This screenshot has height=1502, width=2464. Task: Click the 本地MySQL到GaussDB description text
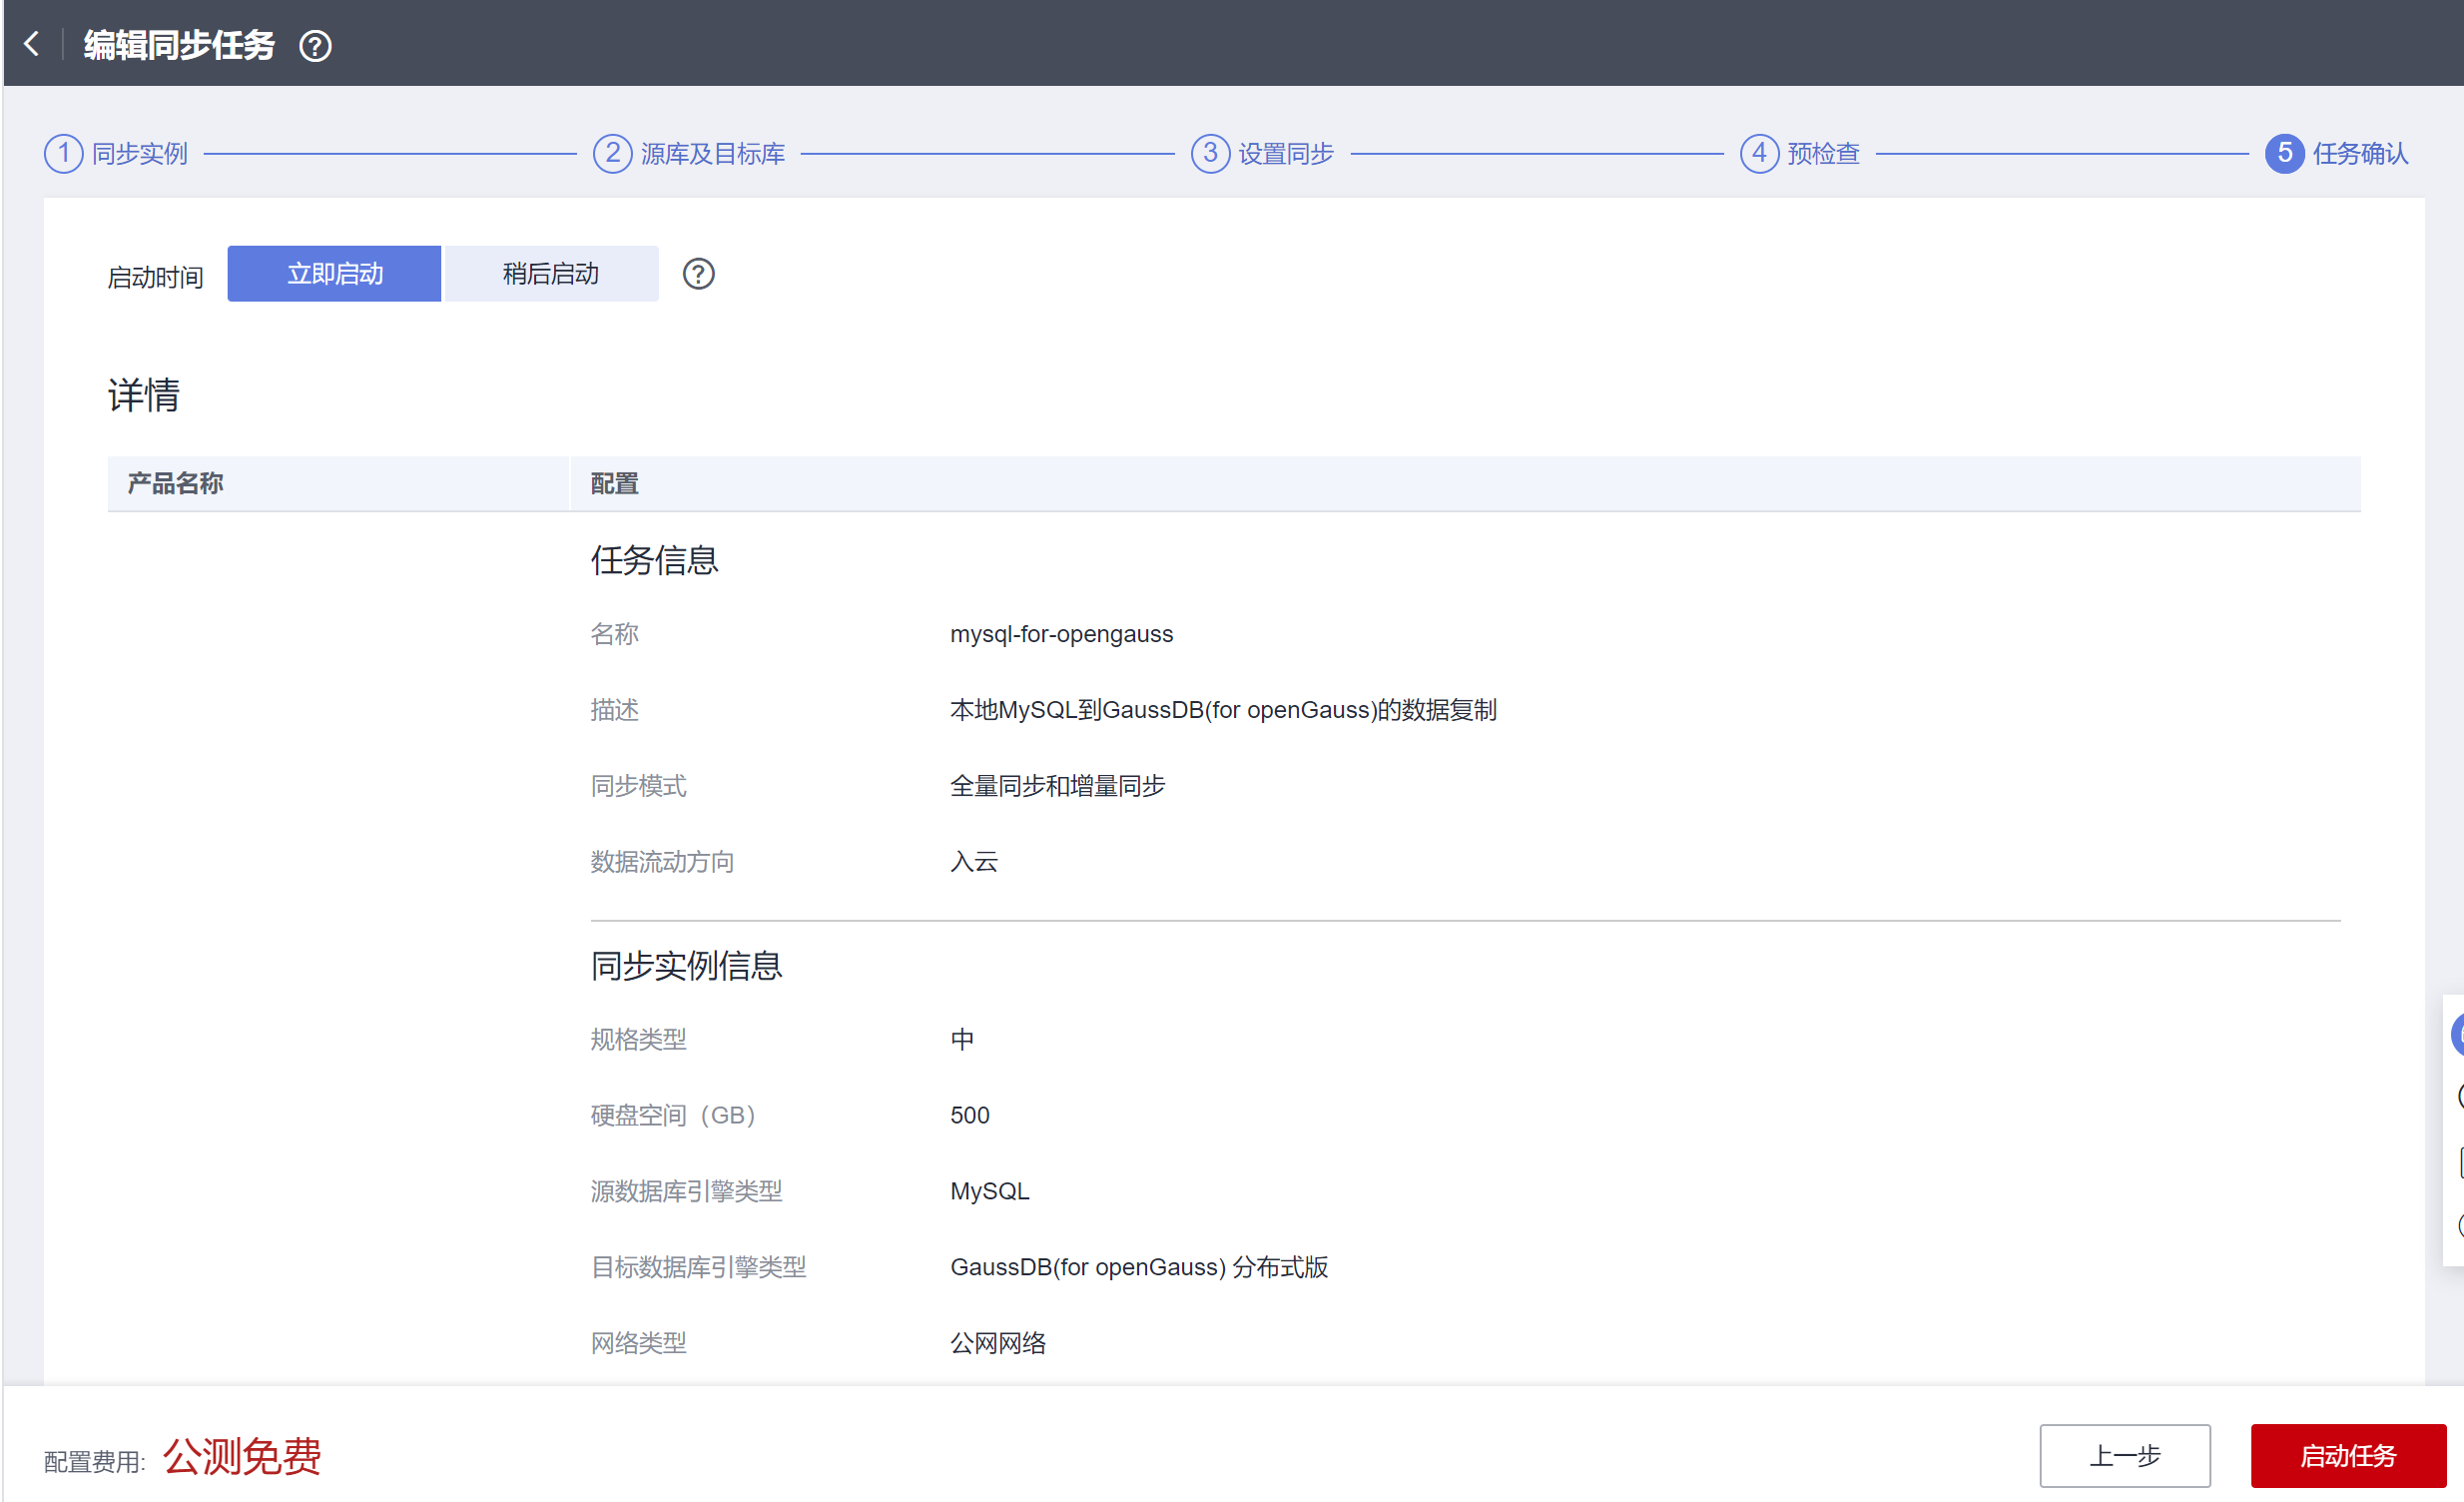pyautogui.click(x=1223, y=711)
